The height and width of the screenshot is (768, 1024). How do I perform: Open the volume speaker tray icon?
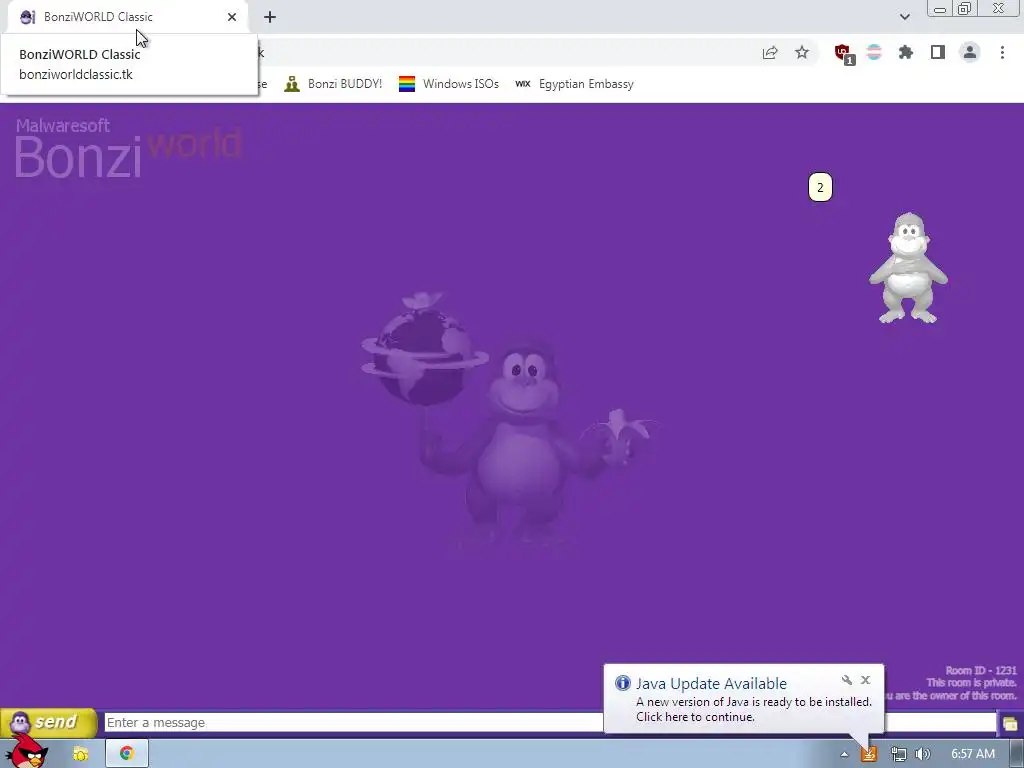point(923,754)
